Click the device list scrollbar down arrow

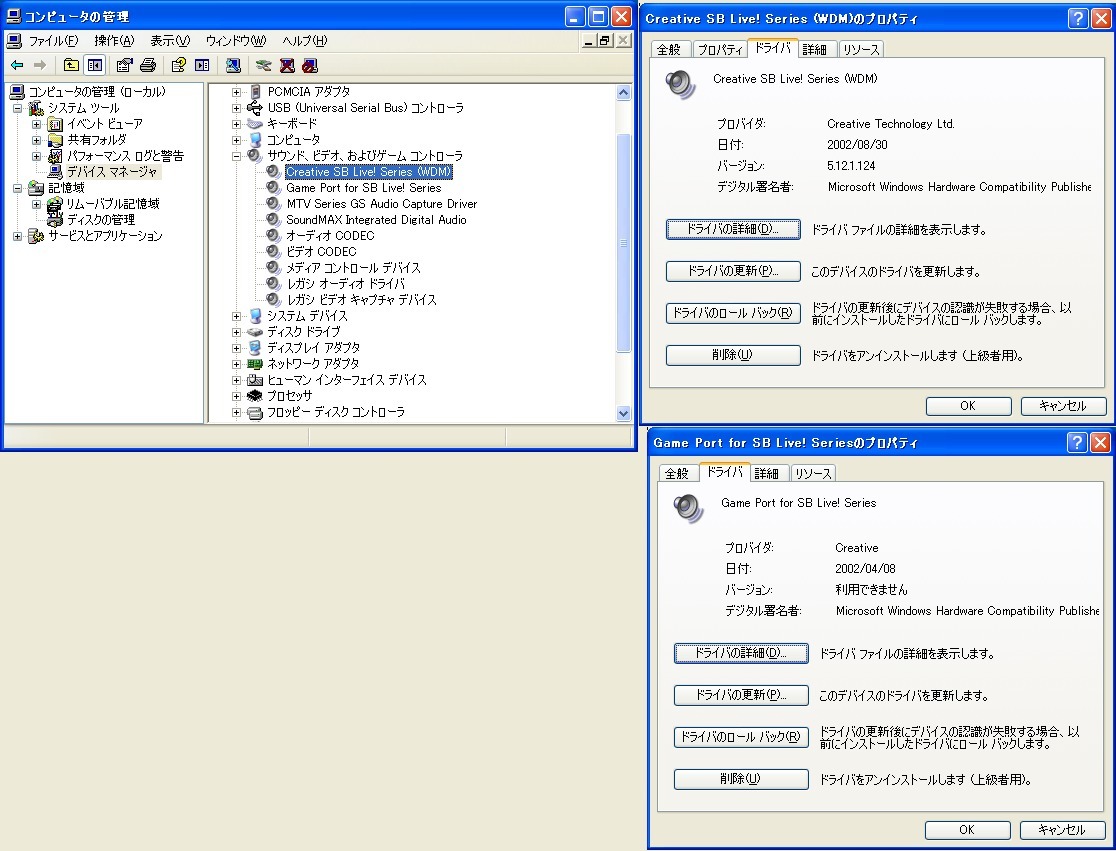(624, 413)
